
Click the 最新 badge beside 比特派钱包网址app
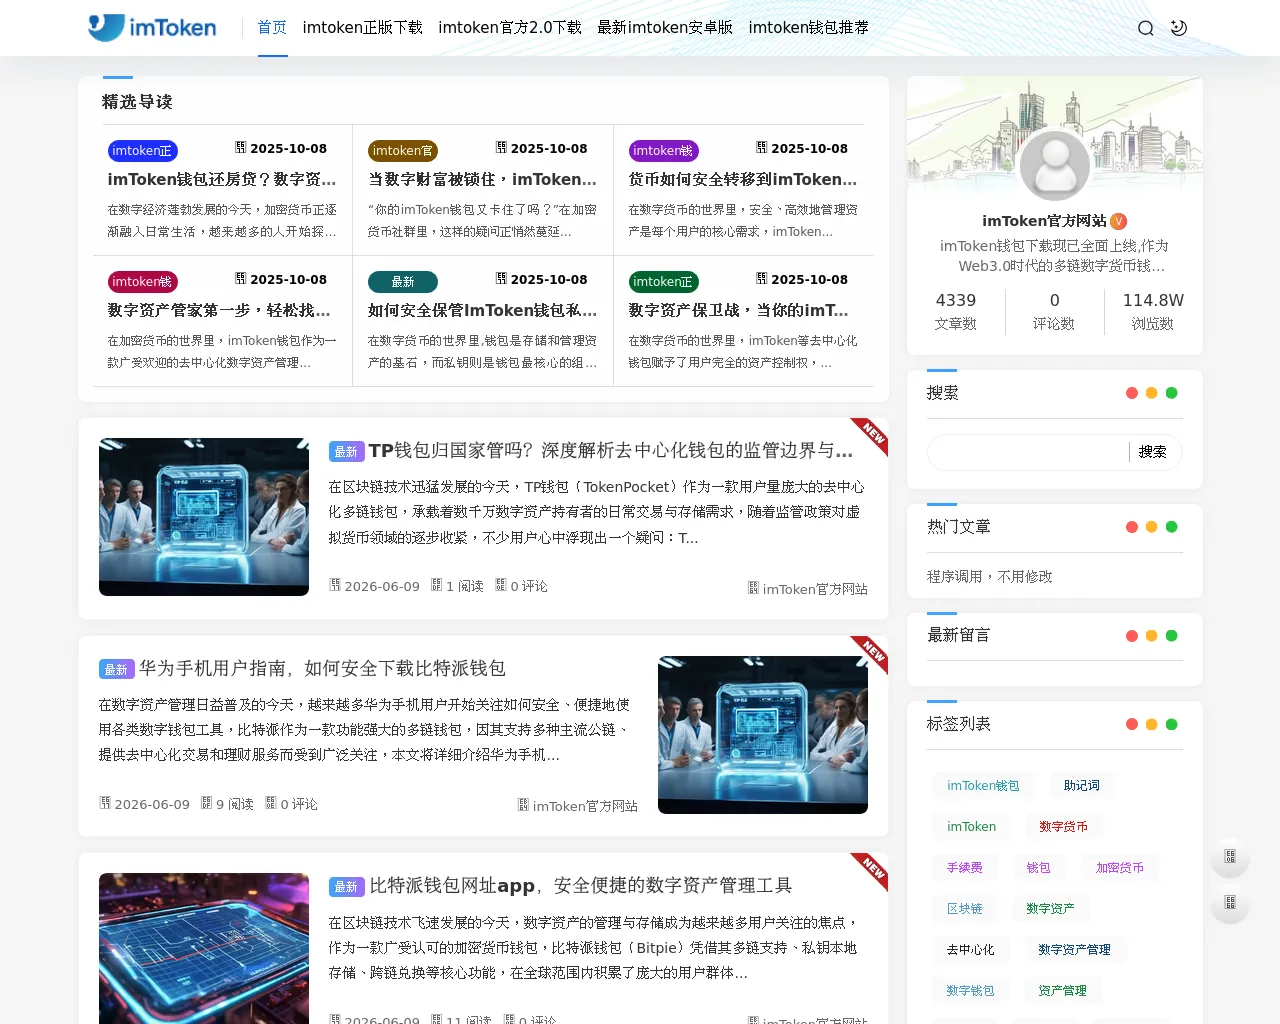point(346,887)
